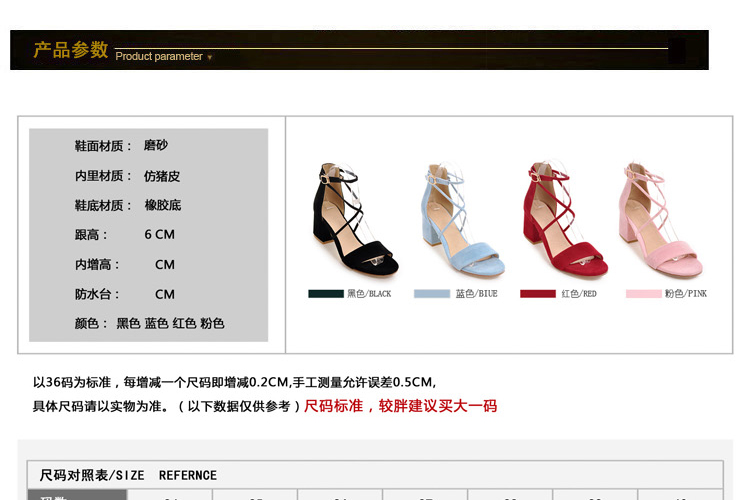Click the 粉色/PINK color label
This screenshot has width=750, height=500.
[686, 294]
